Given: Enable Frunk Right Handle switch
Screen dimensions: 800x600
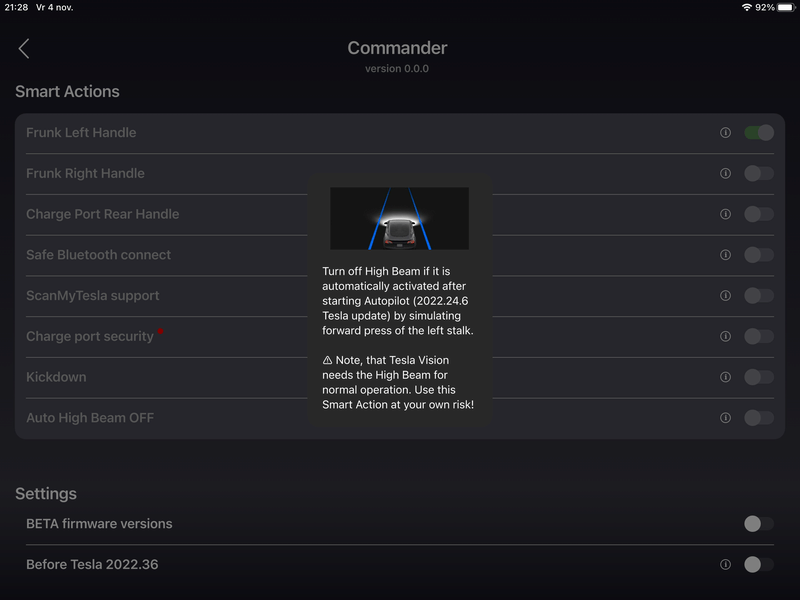Looking at the screenshot, I should tap(759, 173).
